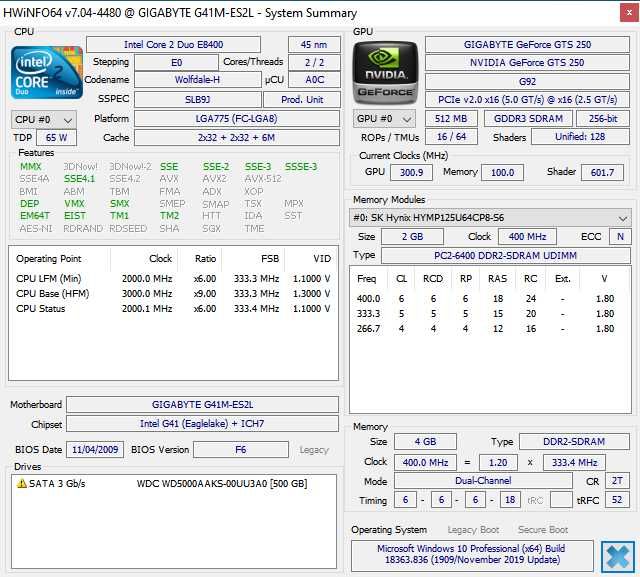Viewport: 640px width, 577px height.
Task: Click the PC2-6400 DDR2-SDRAM UDIMM type field
Action: (x=505, y=256)
